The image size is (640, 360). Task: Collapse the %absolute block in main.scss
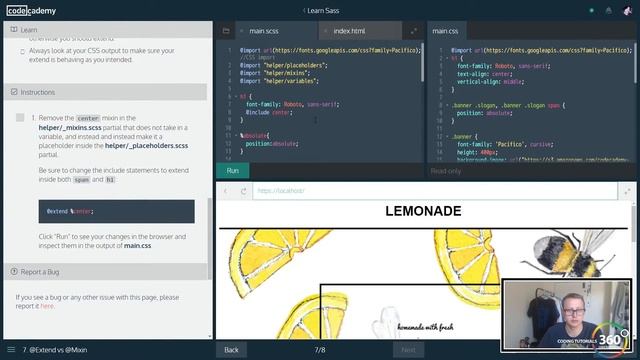click(236, 136)
